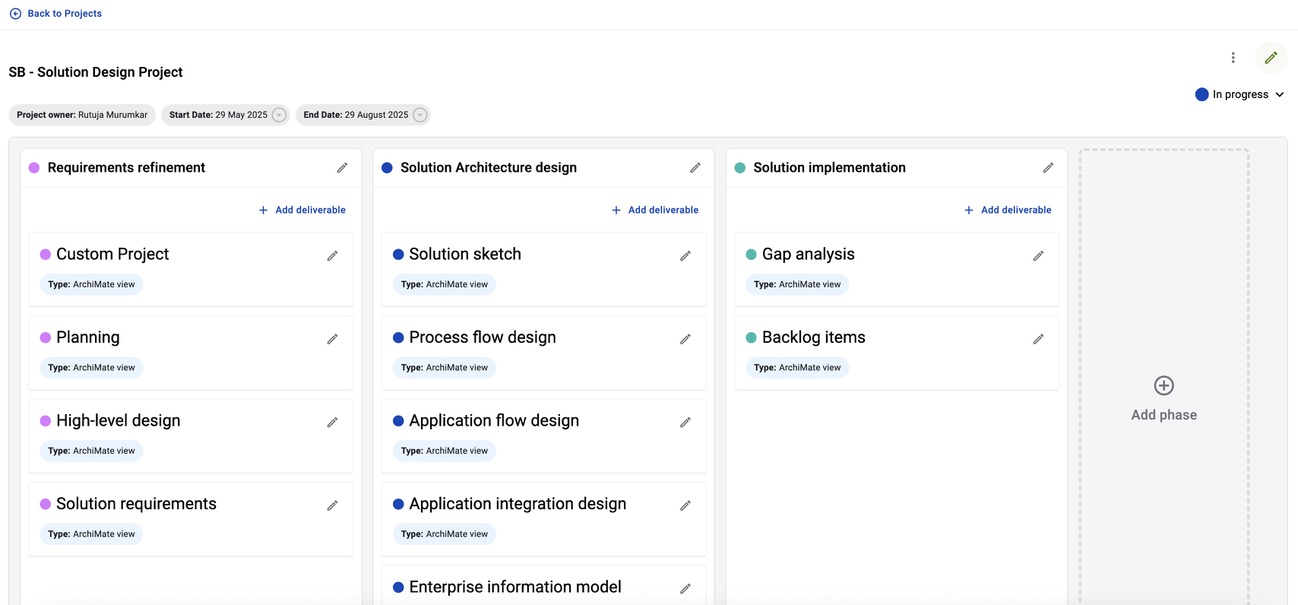Click the green pencil edit project icon
The image size is (1298, 605).
(x=1271, y=58)
